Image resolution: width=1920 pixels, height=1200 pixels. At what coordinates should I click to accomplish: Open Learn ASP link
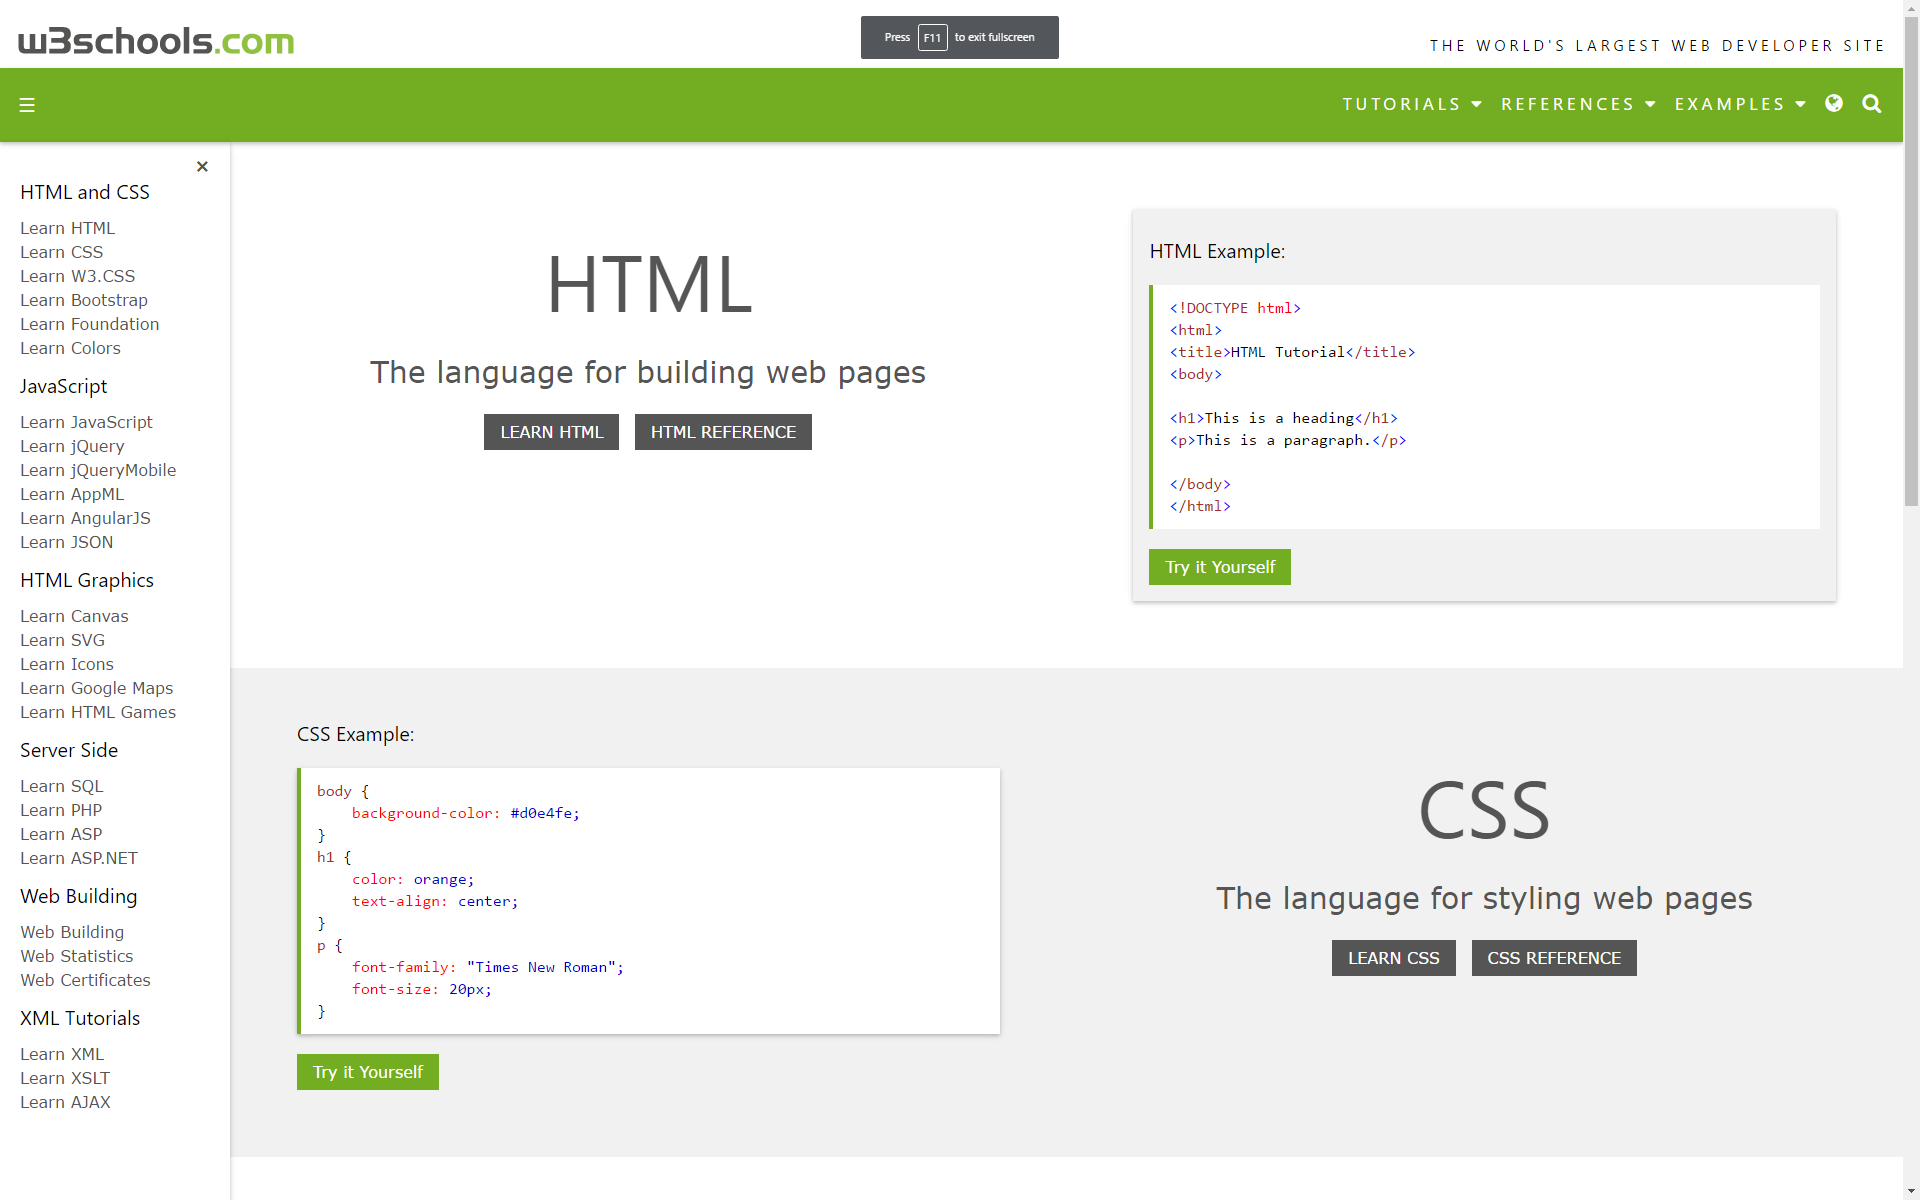(61, 834)
